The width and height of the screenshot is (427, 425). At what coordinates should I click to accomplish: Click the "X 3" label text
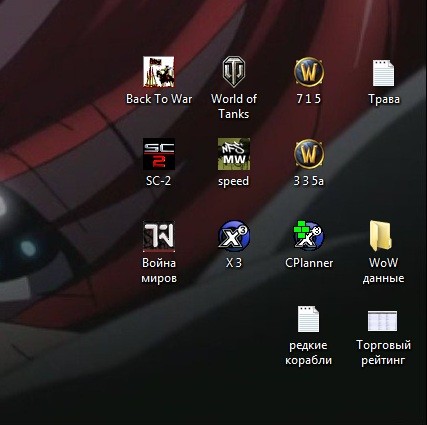234,263
